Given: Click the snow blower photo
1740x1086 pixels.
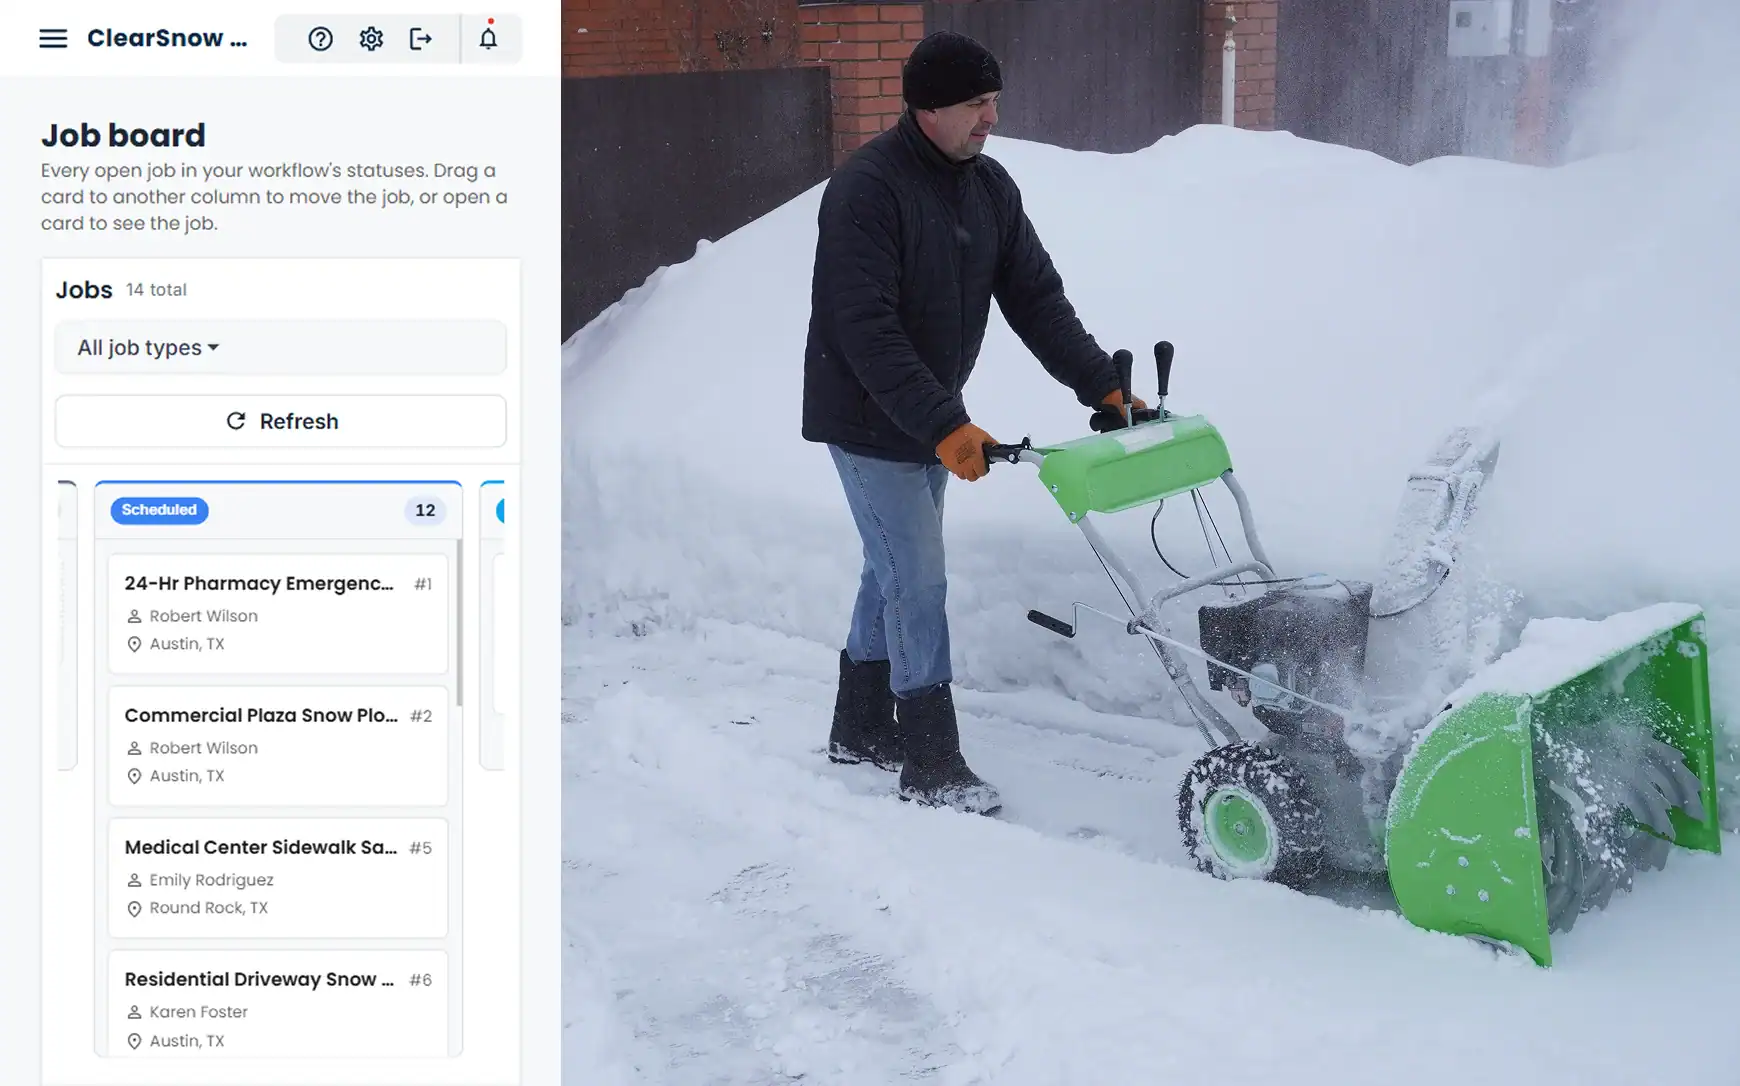Looking at the screenshot, I should tap(1150, 543).
